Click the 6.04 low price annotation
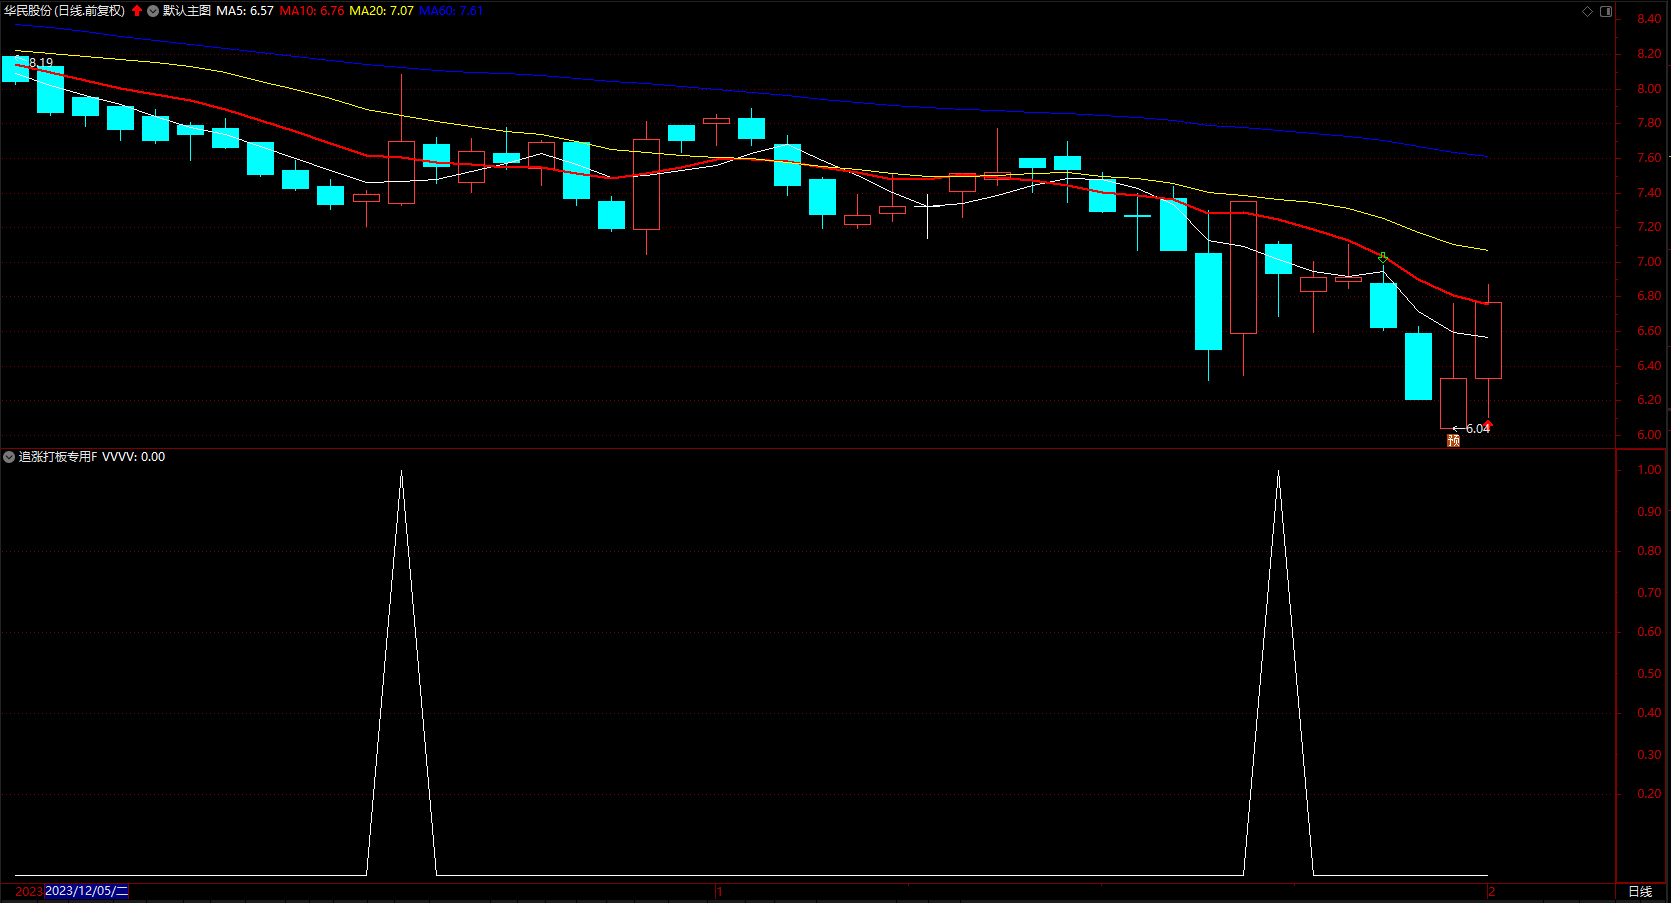1671x903 pixels. (1478, 429)
